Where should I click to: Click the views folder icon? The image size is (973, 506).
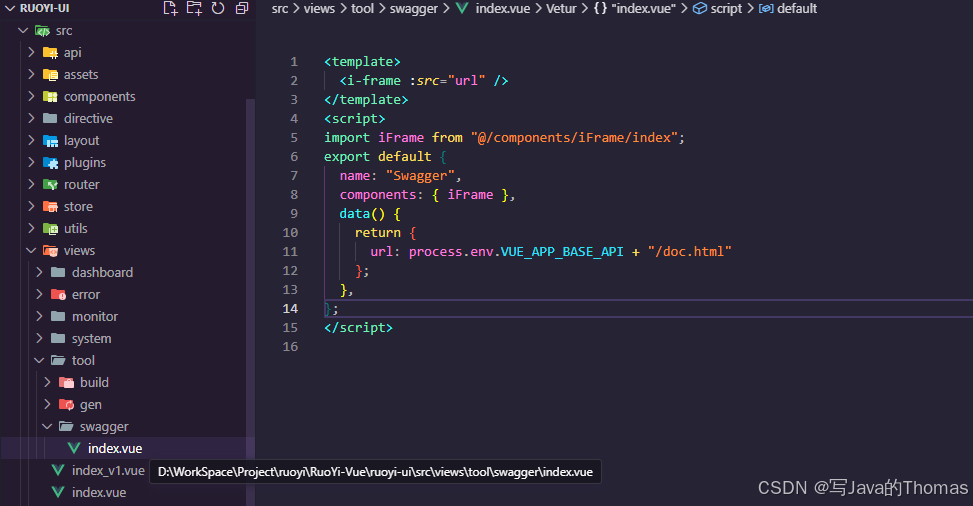pyautogui.click(x=50, y=251)
